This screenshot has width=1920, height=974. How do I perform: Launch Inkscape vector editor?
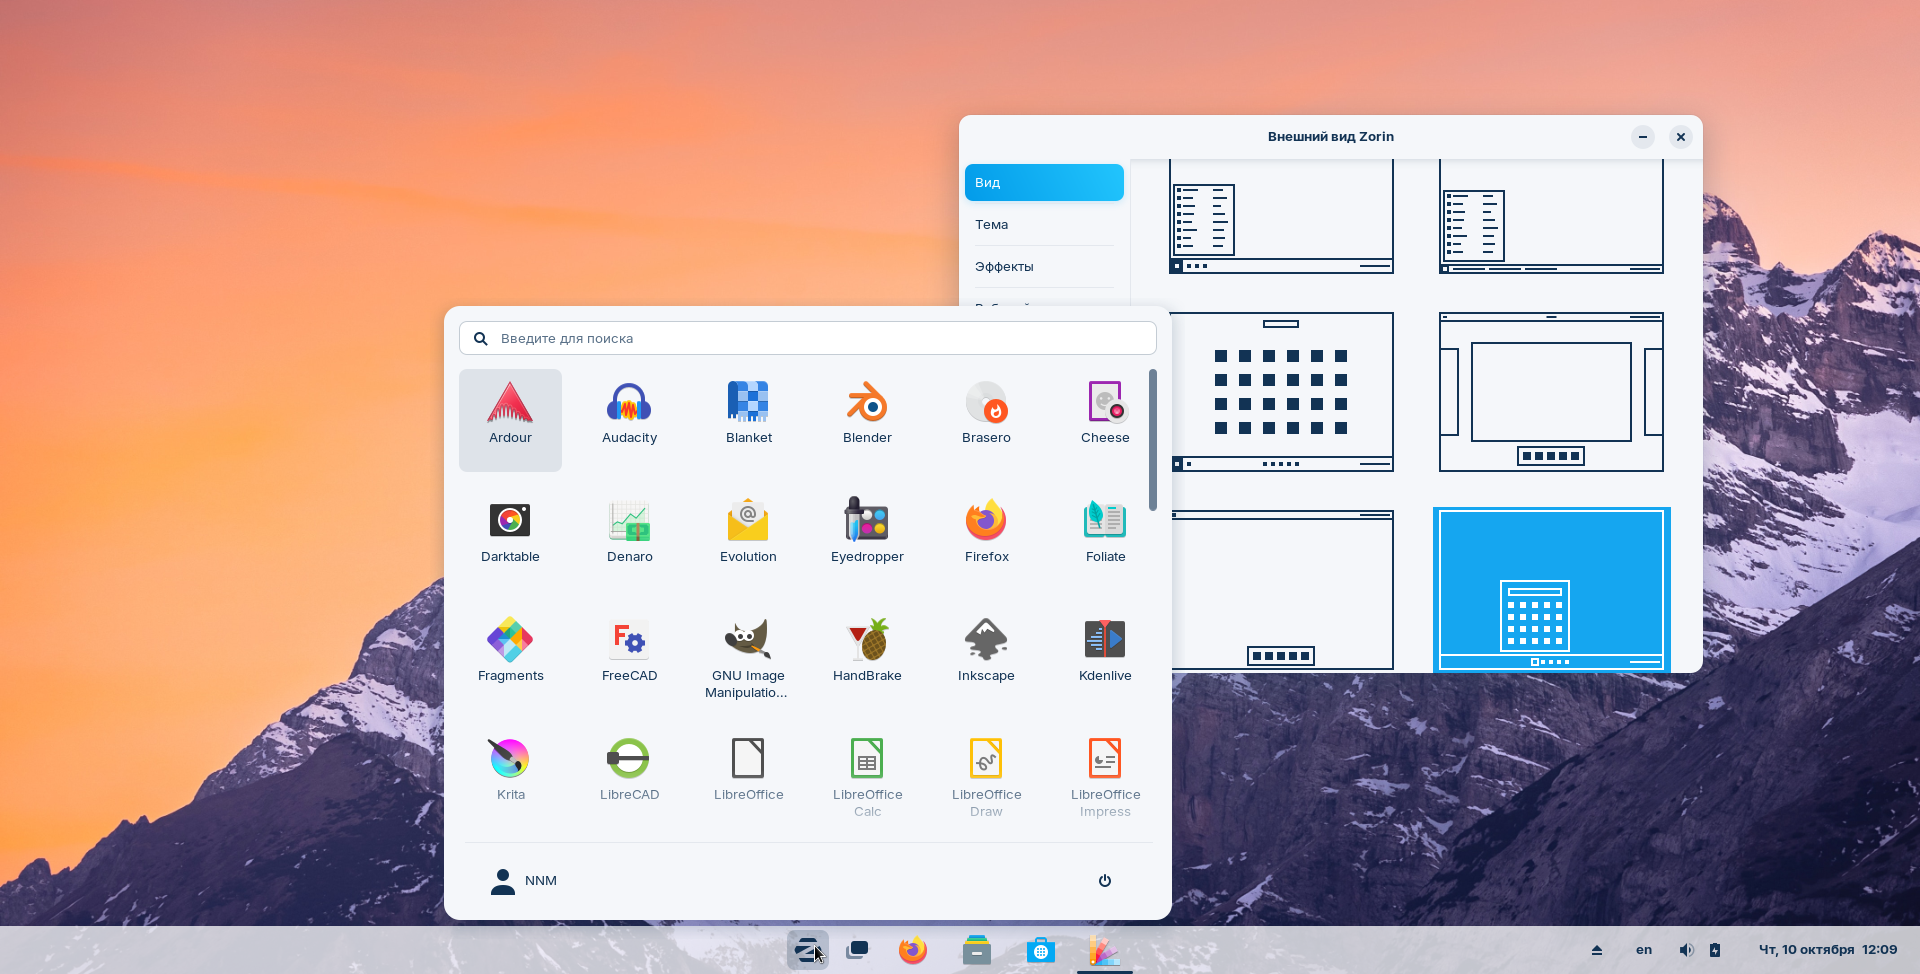986,658
